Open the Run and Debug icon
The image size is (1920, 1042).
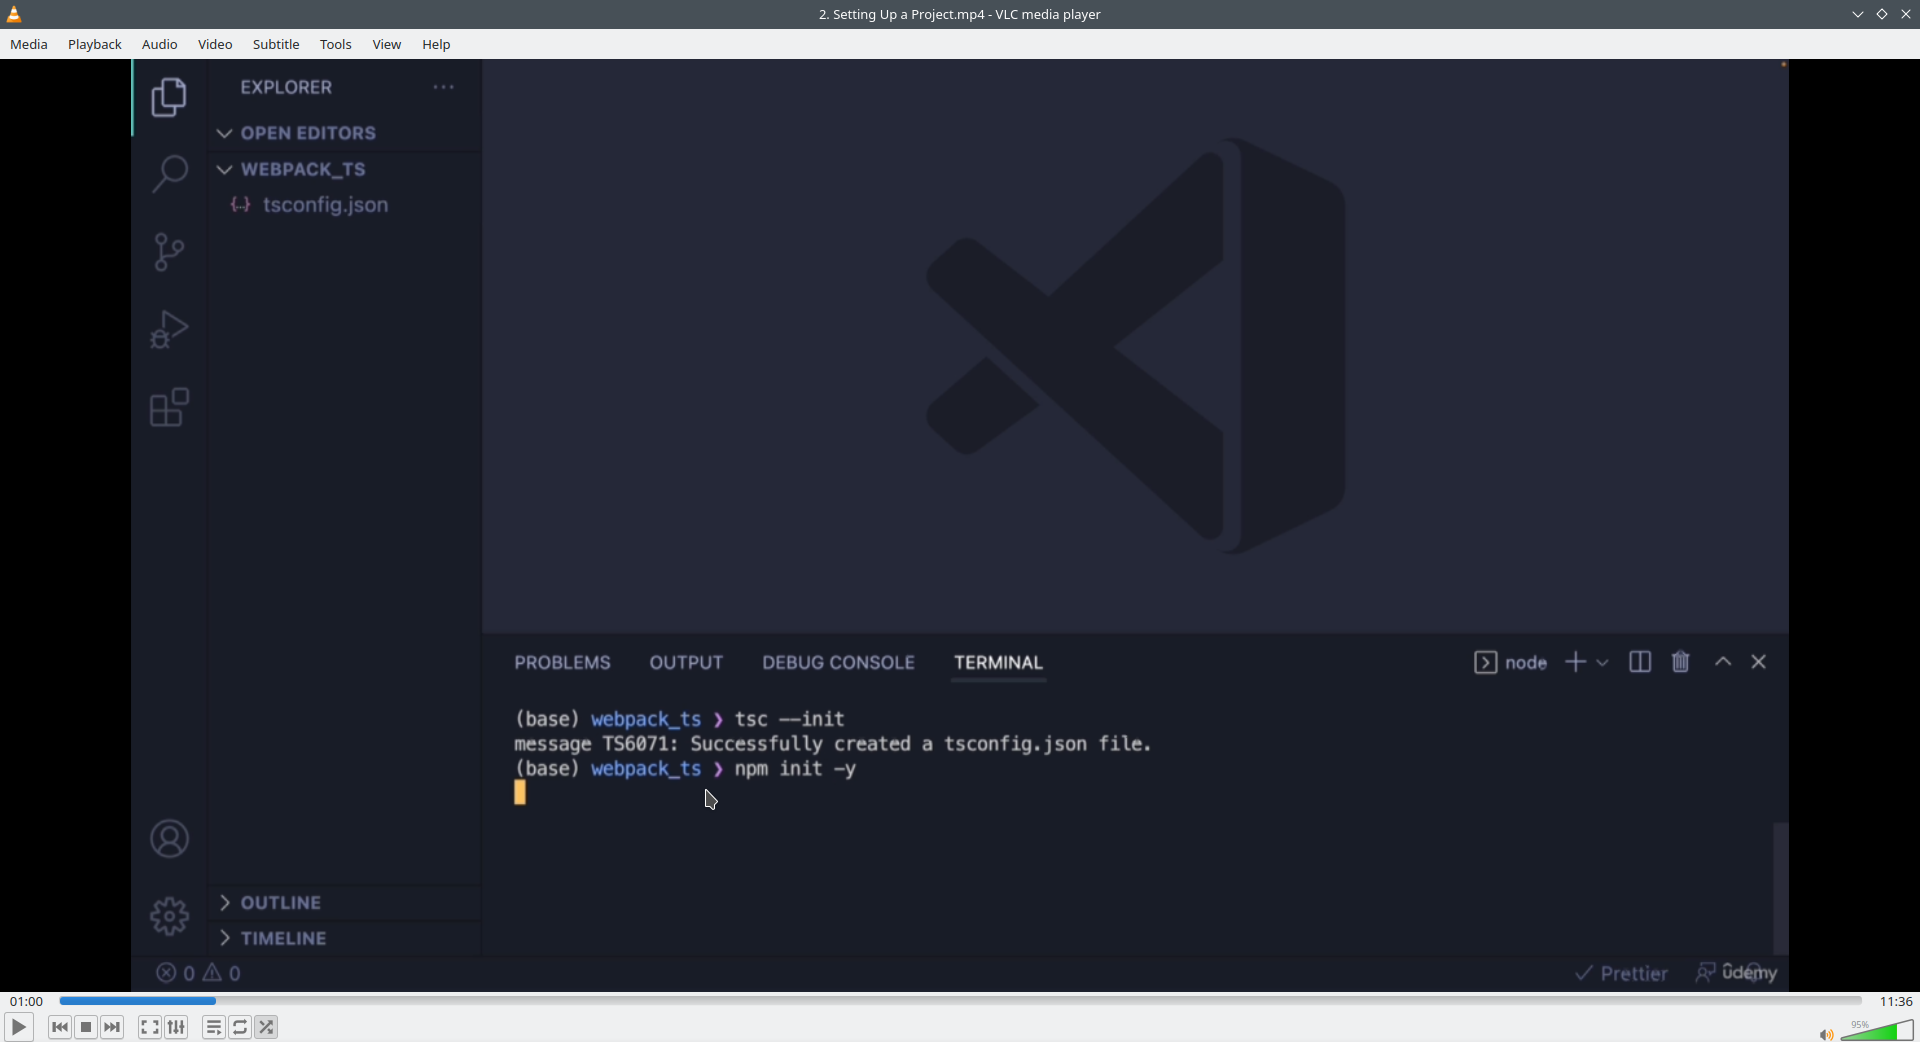169,329
